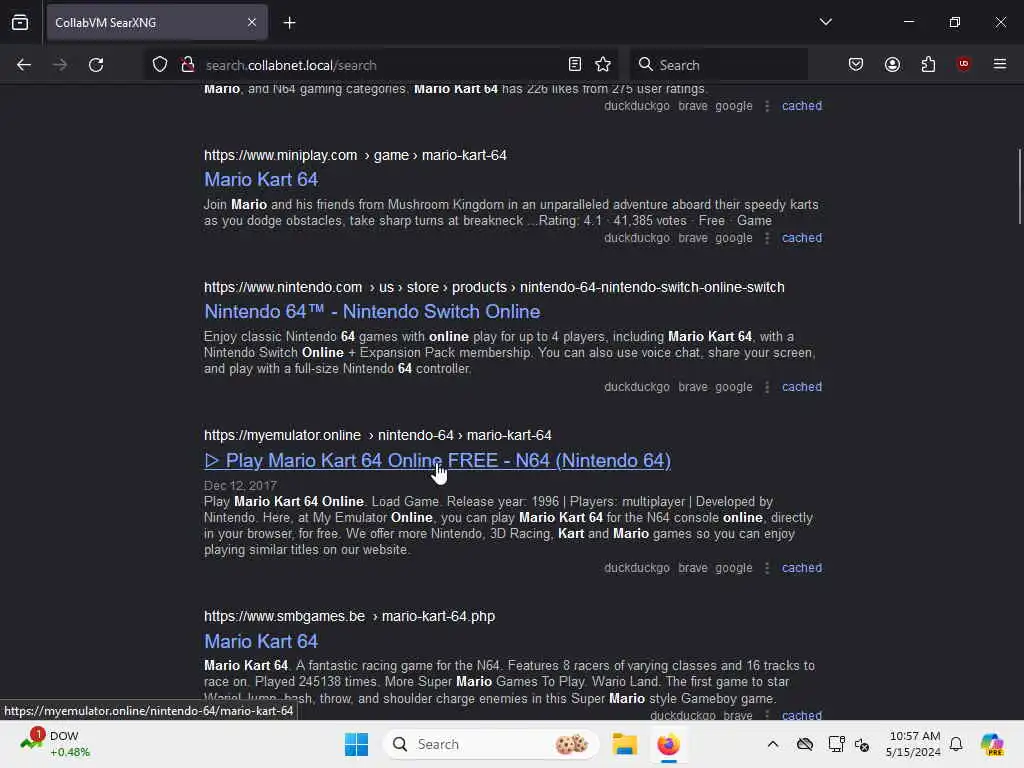Show hidden system tray icons
Screen dimensions: 1024x768
tap(773, 744)
